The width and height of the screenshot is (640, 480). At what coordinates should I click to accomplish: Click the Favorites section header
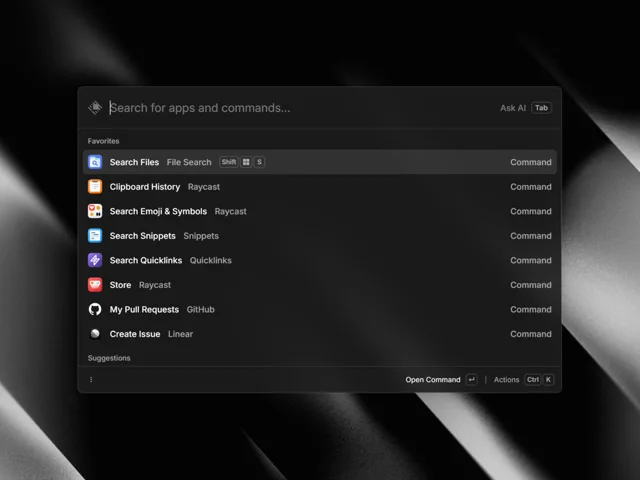click(103, 141)
